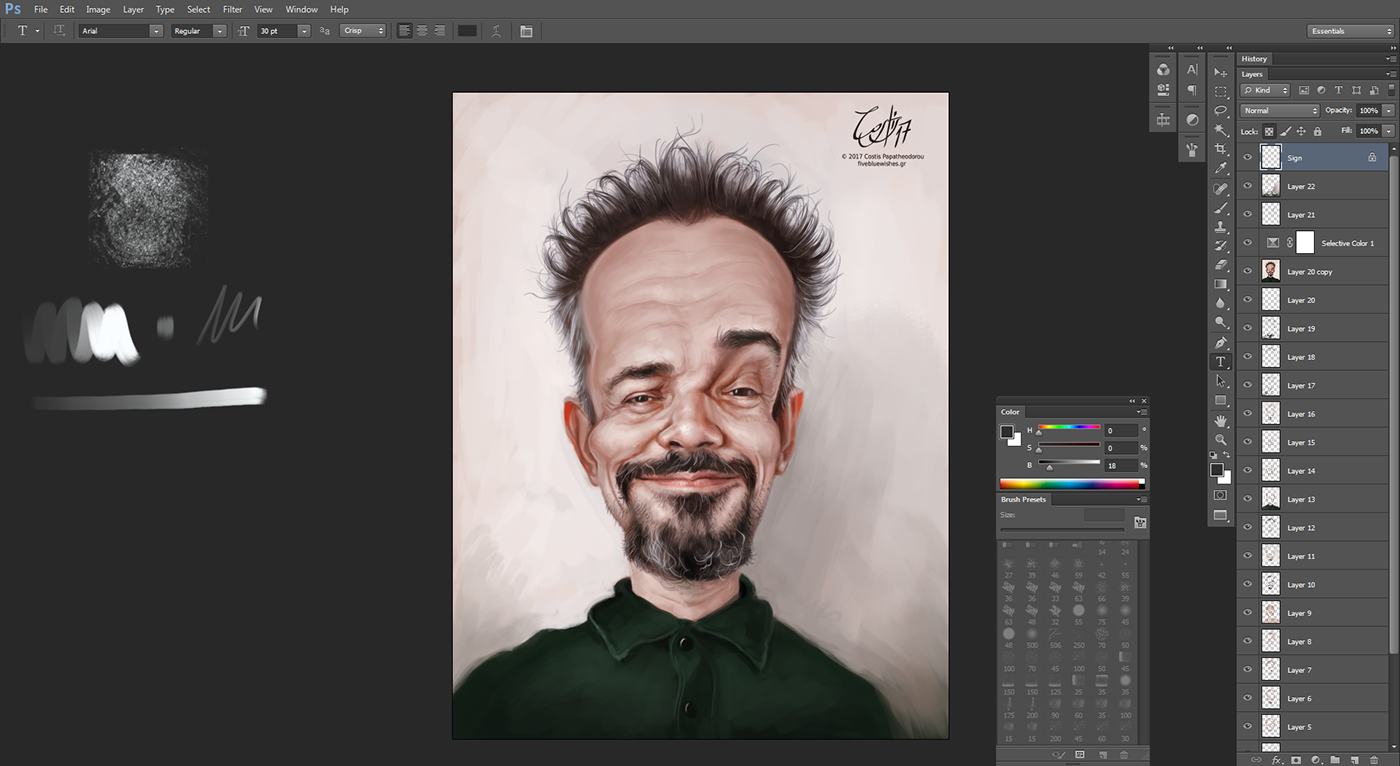Select the Pen tool
This screenshot has width=1400, height=766.
[x=1220, y=343]
